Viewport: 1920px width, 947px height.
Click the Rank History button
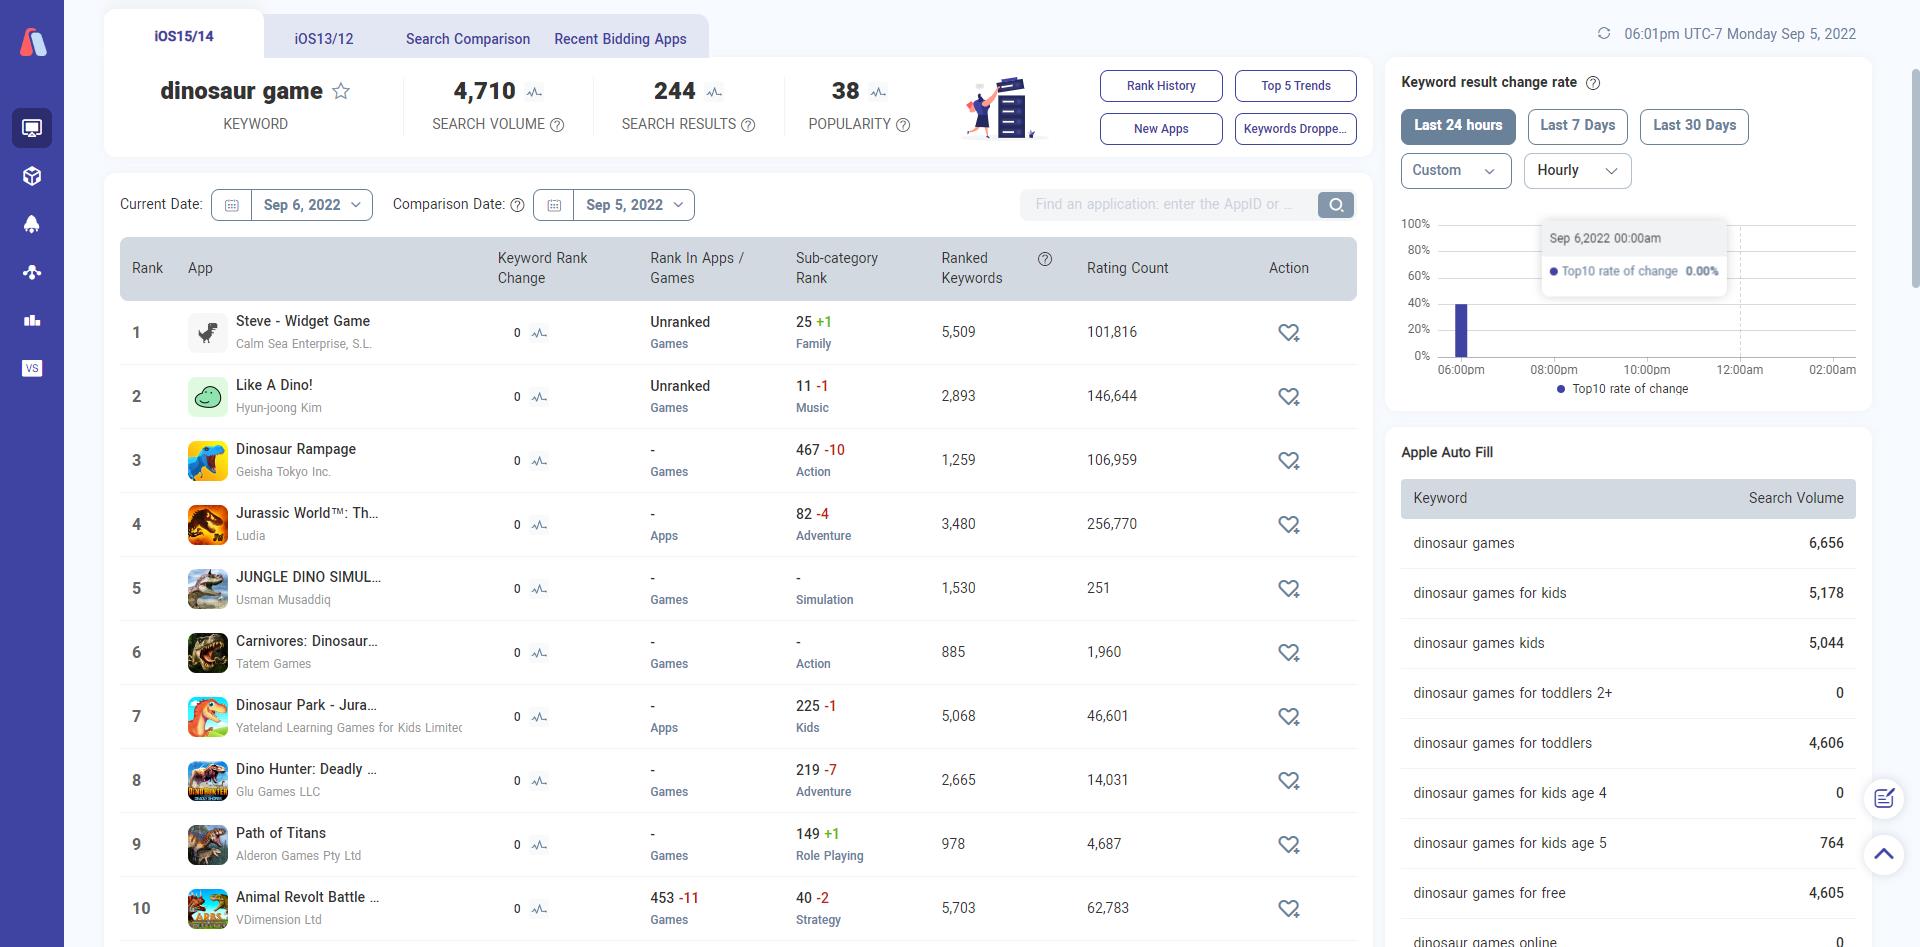1161,86
